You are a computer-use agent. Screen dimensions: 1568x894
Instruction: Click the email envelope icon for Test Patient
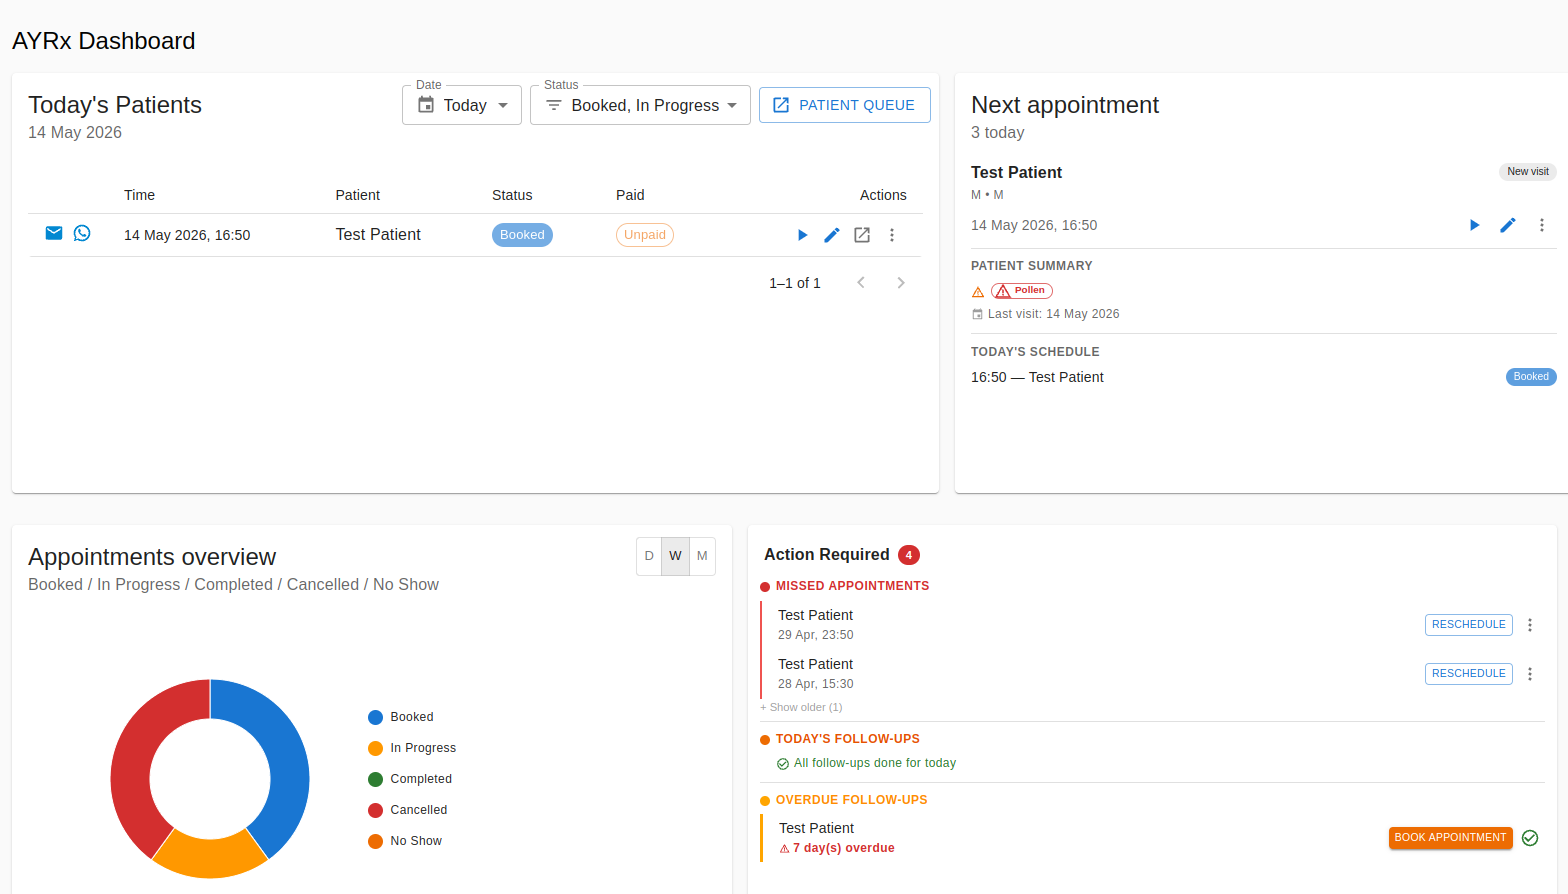click(54, 233)
